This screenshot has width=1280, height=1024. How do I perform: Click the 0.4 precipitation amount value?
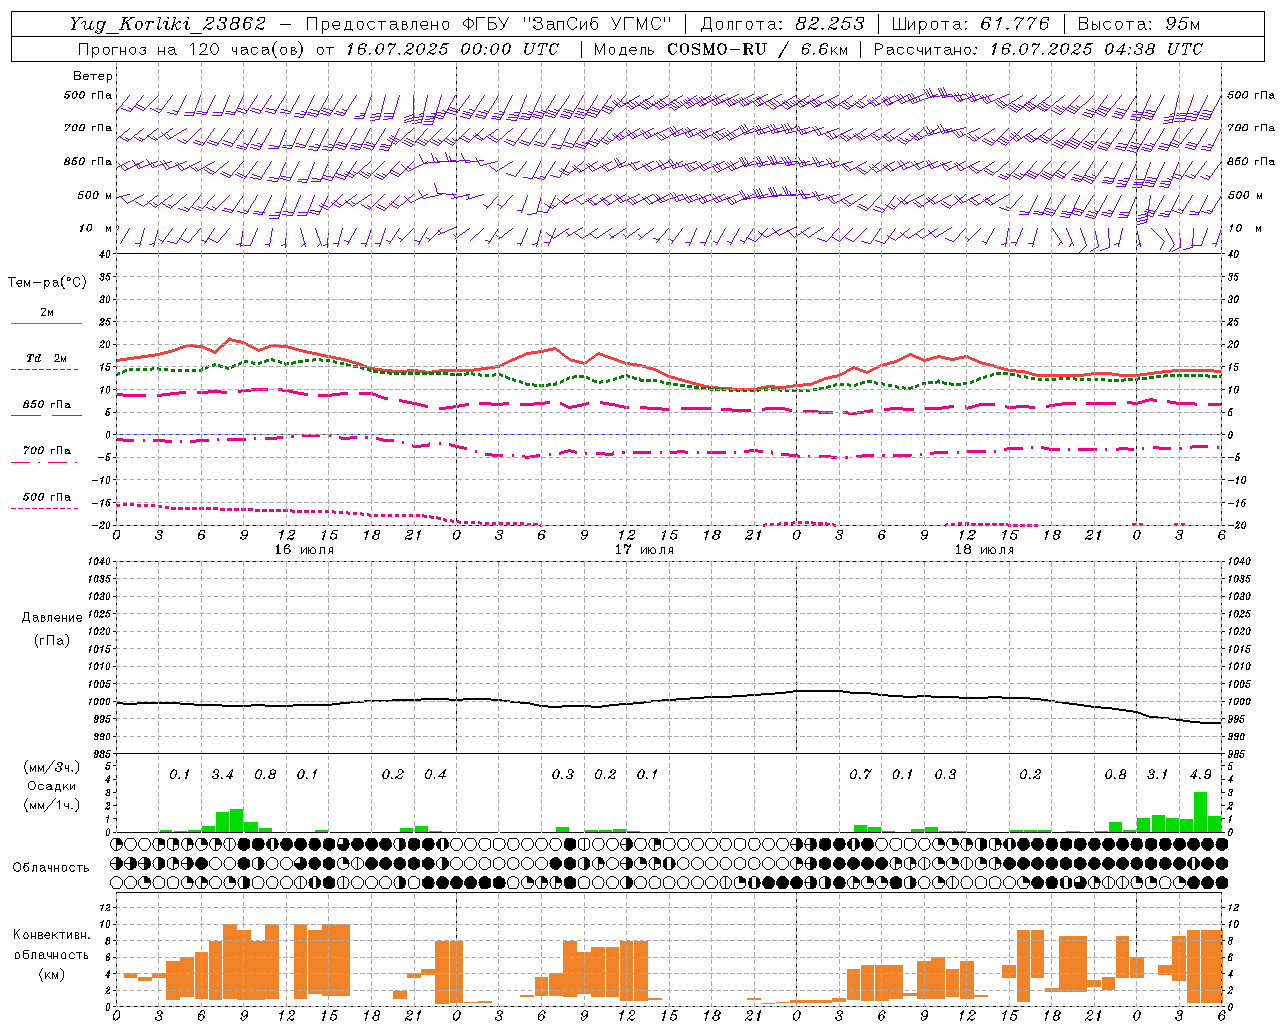click(x=435, y=775)
